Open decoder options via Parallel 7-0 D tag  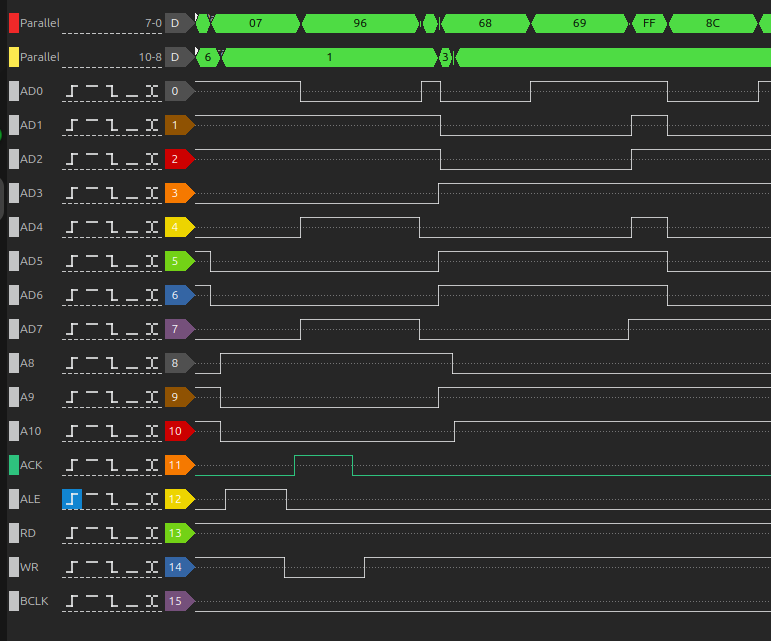(x=179, y=23)
